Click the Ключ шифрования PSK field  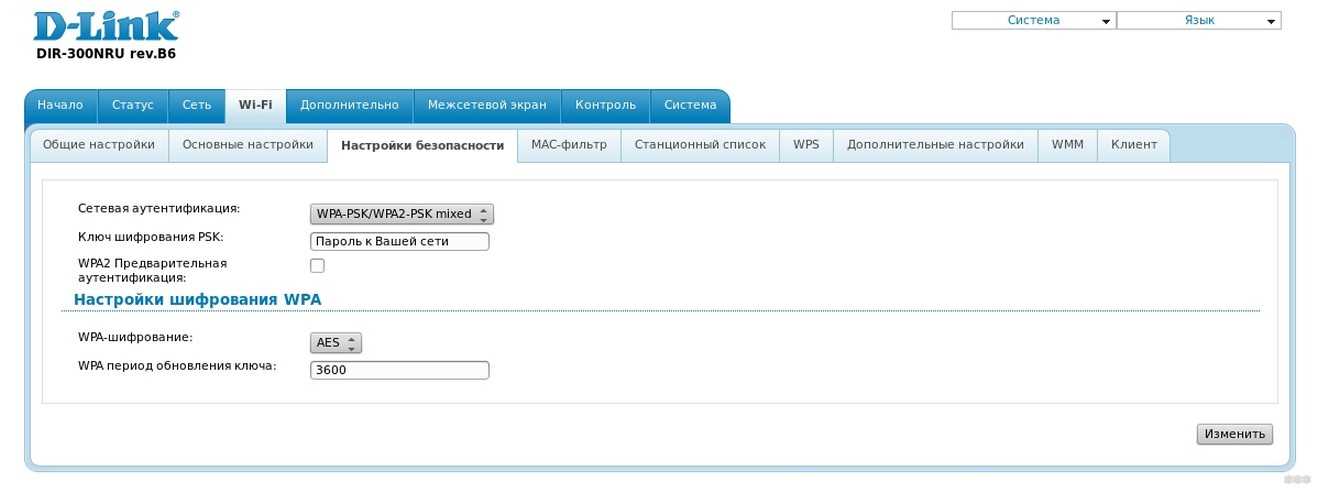(400, 241)
